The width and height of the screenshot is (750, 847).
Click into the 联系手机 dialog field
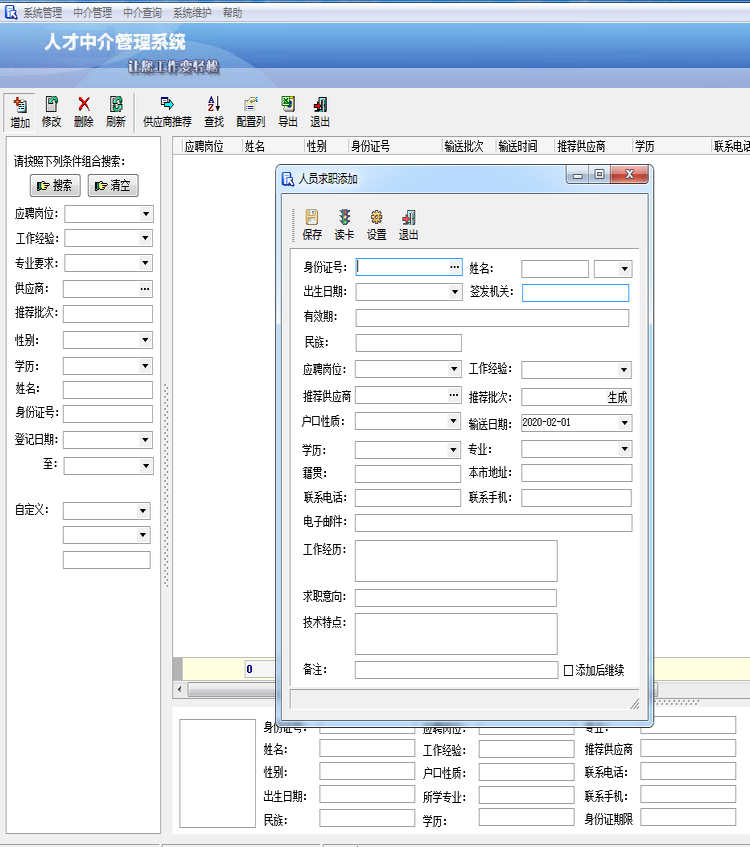coord(577,498)
